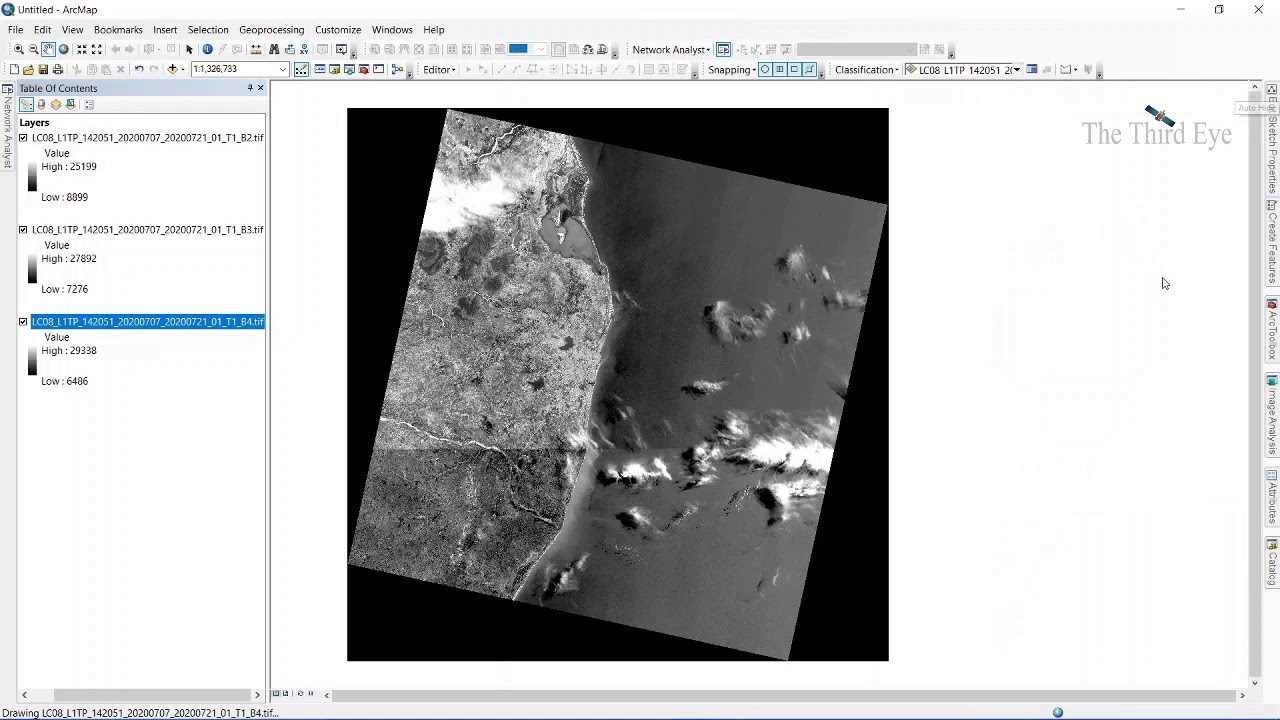
Task: Open the Classification dropdown menu
Action: (867, 69)
